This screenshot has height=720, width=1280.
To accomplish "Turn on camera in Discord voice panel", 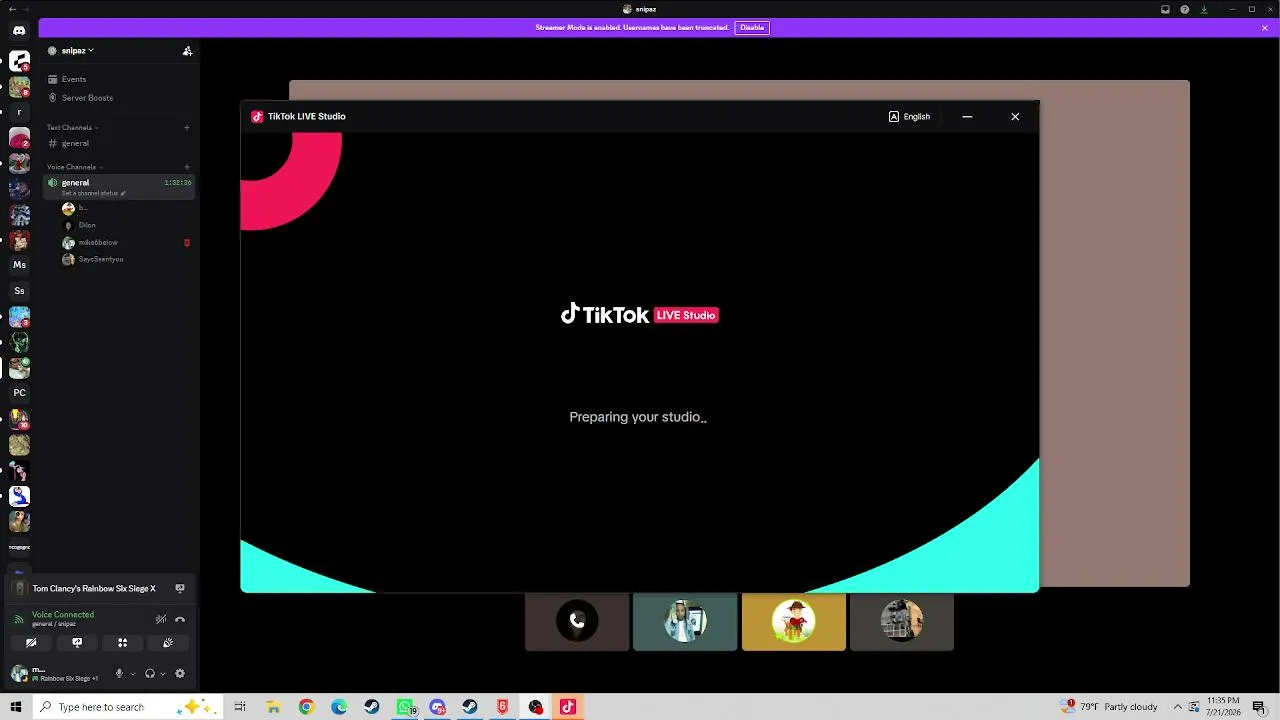I will click(31, 643).
